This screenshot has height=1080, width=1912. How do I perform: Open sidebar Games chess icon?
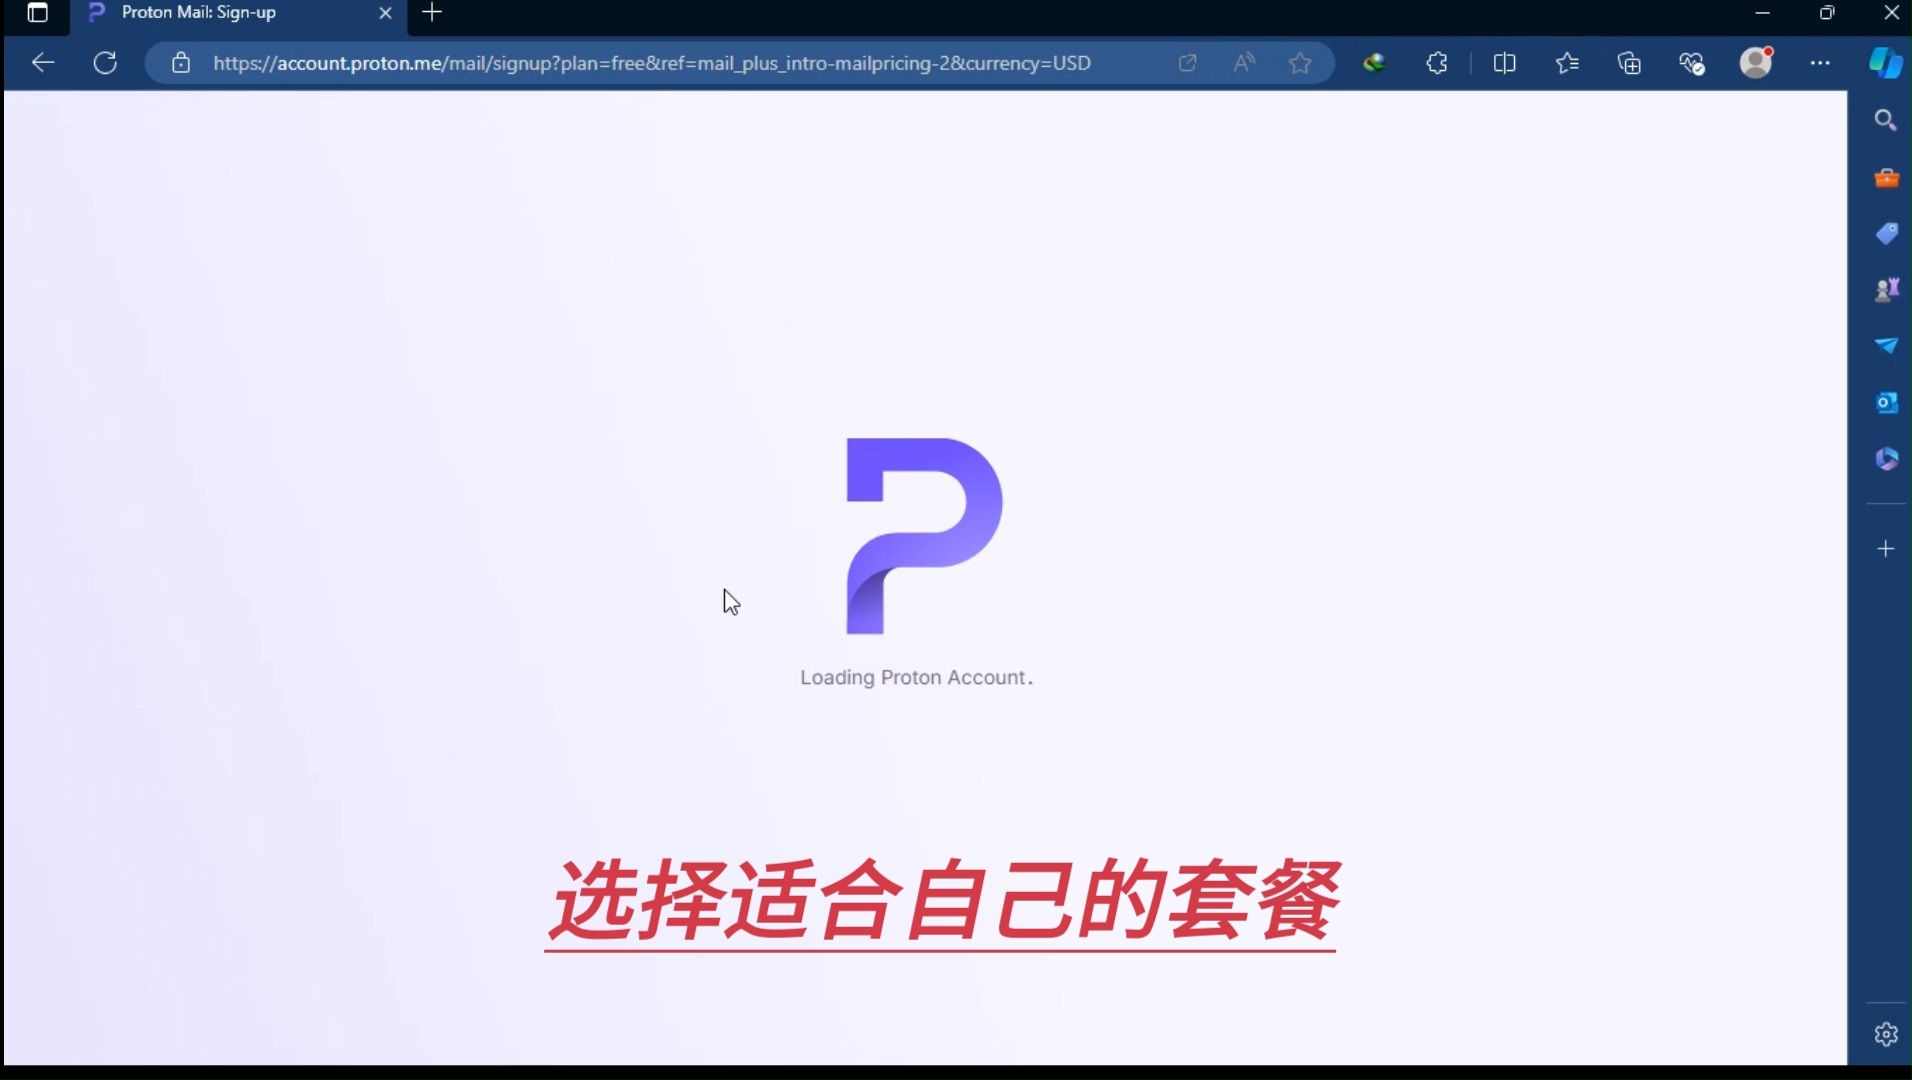click(x=1886, y=289)
